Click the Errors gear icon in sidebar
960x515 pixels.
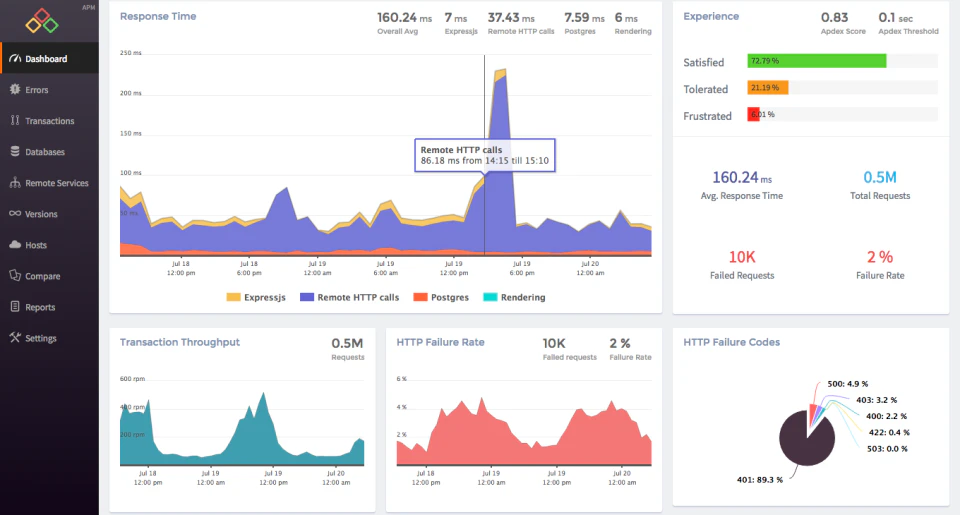point(14,90)
